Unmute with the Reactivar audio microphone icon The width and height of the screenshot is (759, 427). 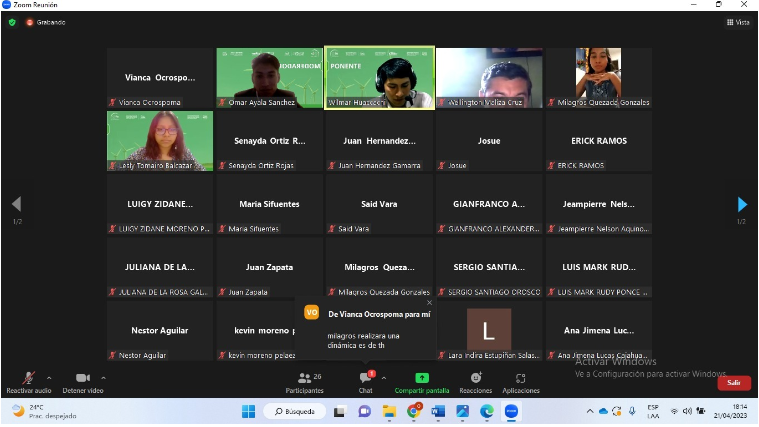tap(27, 378)
